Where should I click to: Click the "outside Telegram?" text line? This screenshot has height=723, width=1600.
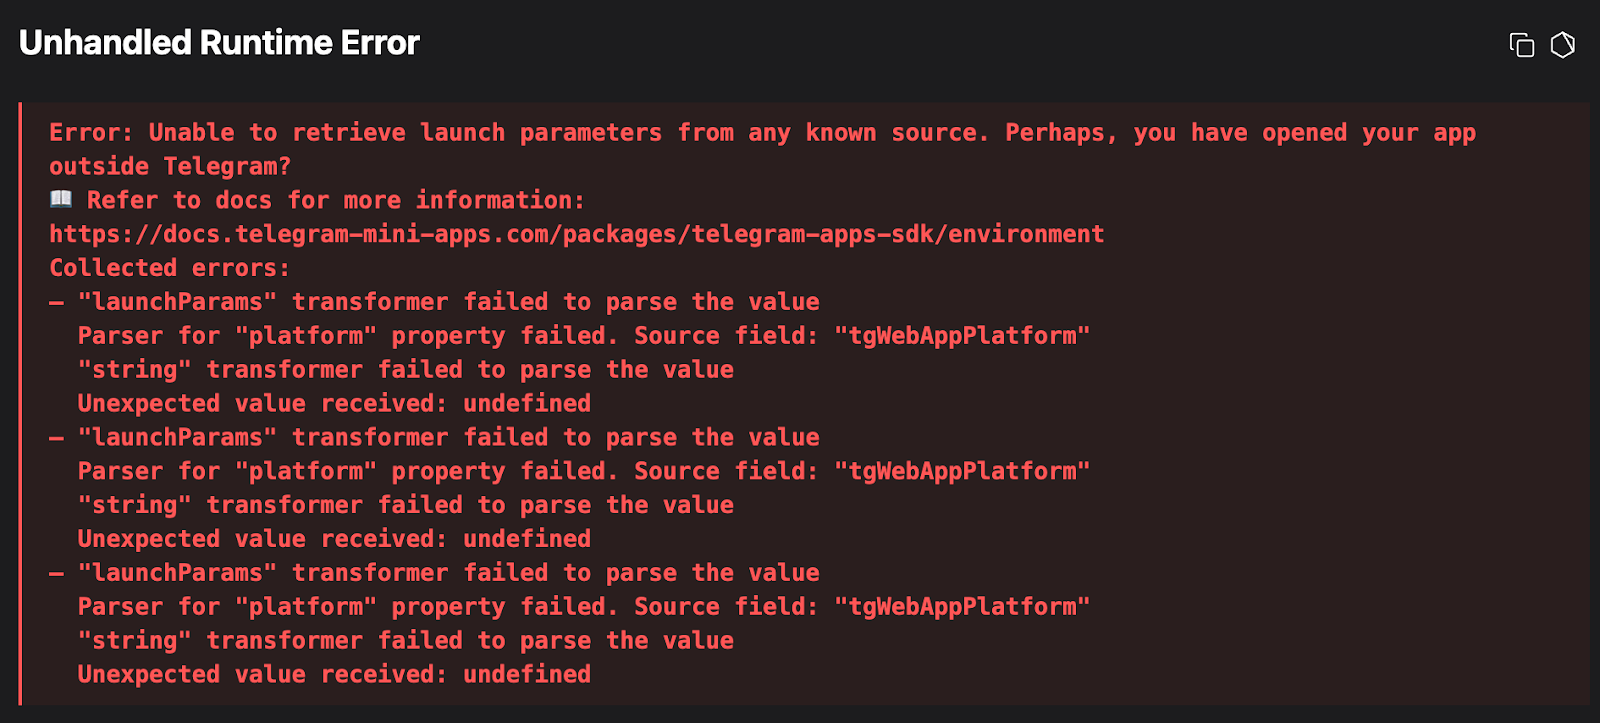tap(170, 166)
